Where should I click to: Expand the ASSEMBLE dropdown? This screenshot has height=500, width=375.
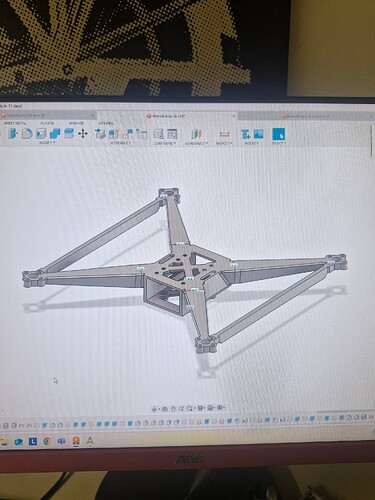(120, 143)
